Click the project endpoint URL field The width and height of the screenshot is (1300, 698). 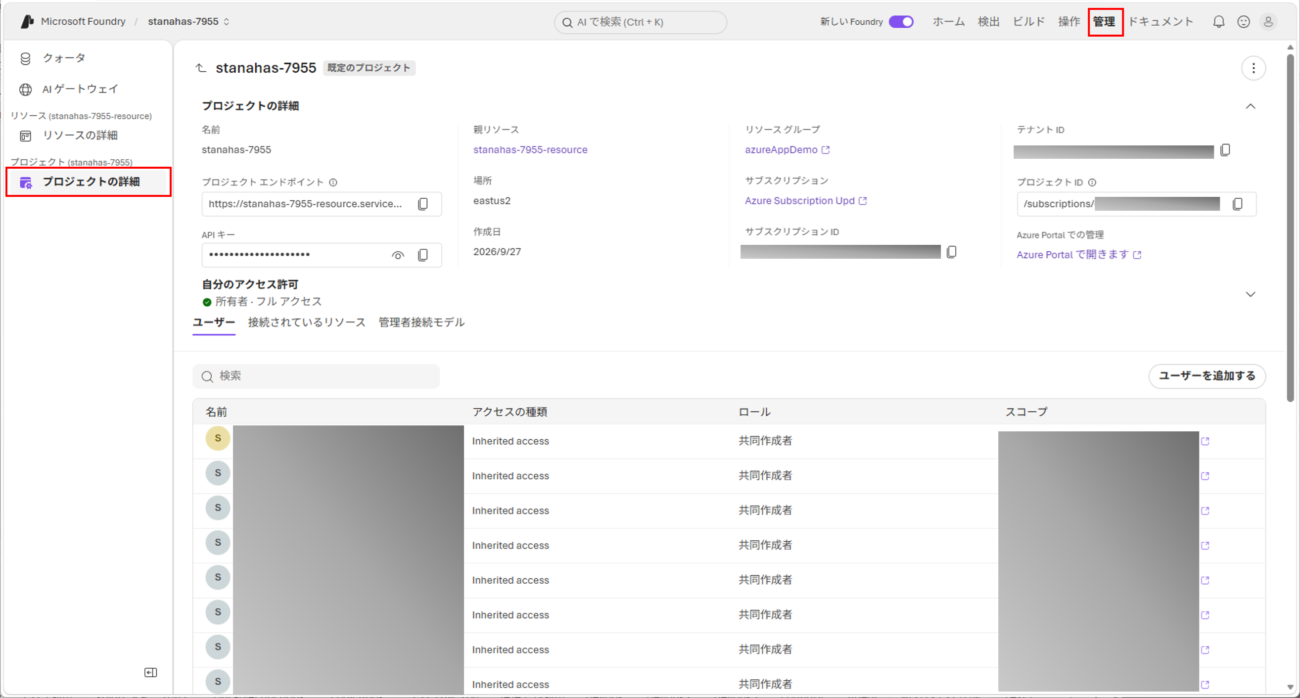(x=321, y=204)
